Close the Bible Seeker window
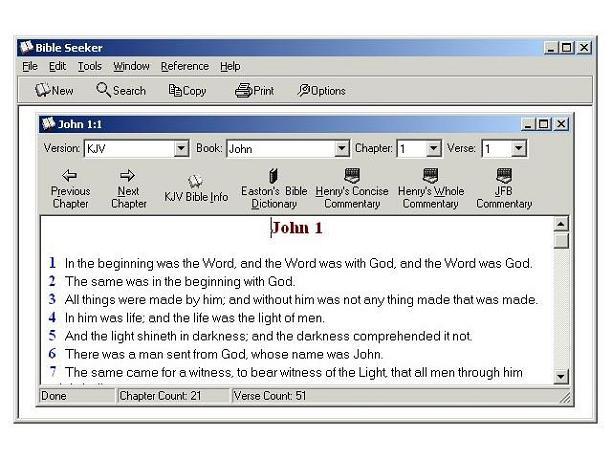 point(584,48)
